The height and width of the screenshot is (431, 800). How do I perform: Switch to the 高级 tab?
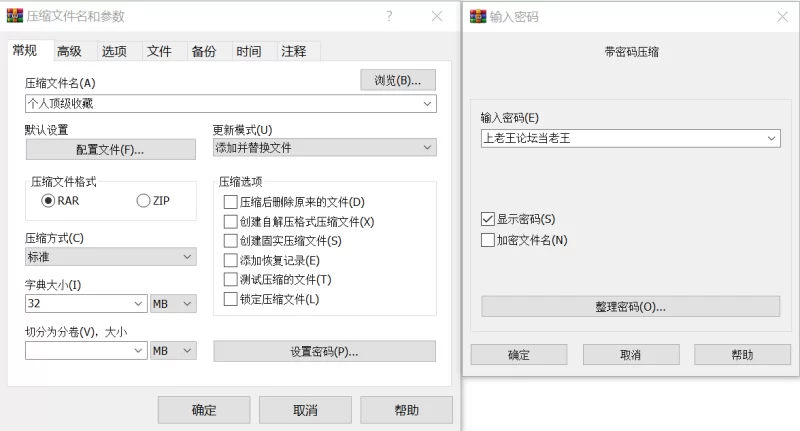click(x=69, y=52)
